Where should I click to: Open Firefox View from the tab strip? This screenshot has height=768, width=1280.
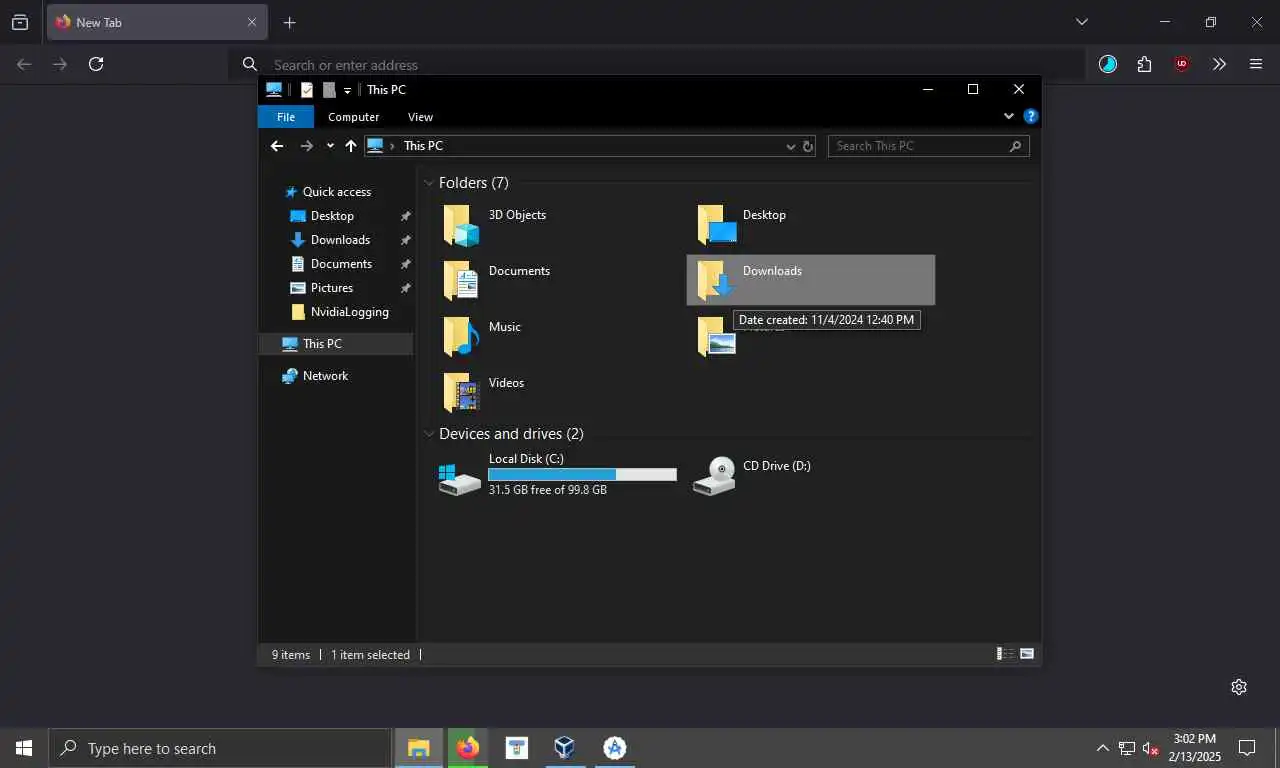pos(20,22)
